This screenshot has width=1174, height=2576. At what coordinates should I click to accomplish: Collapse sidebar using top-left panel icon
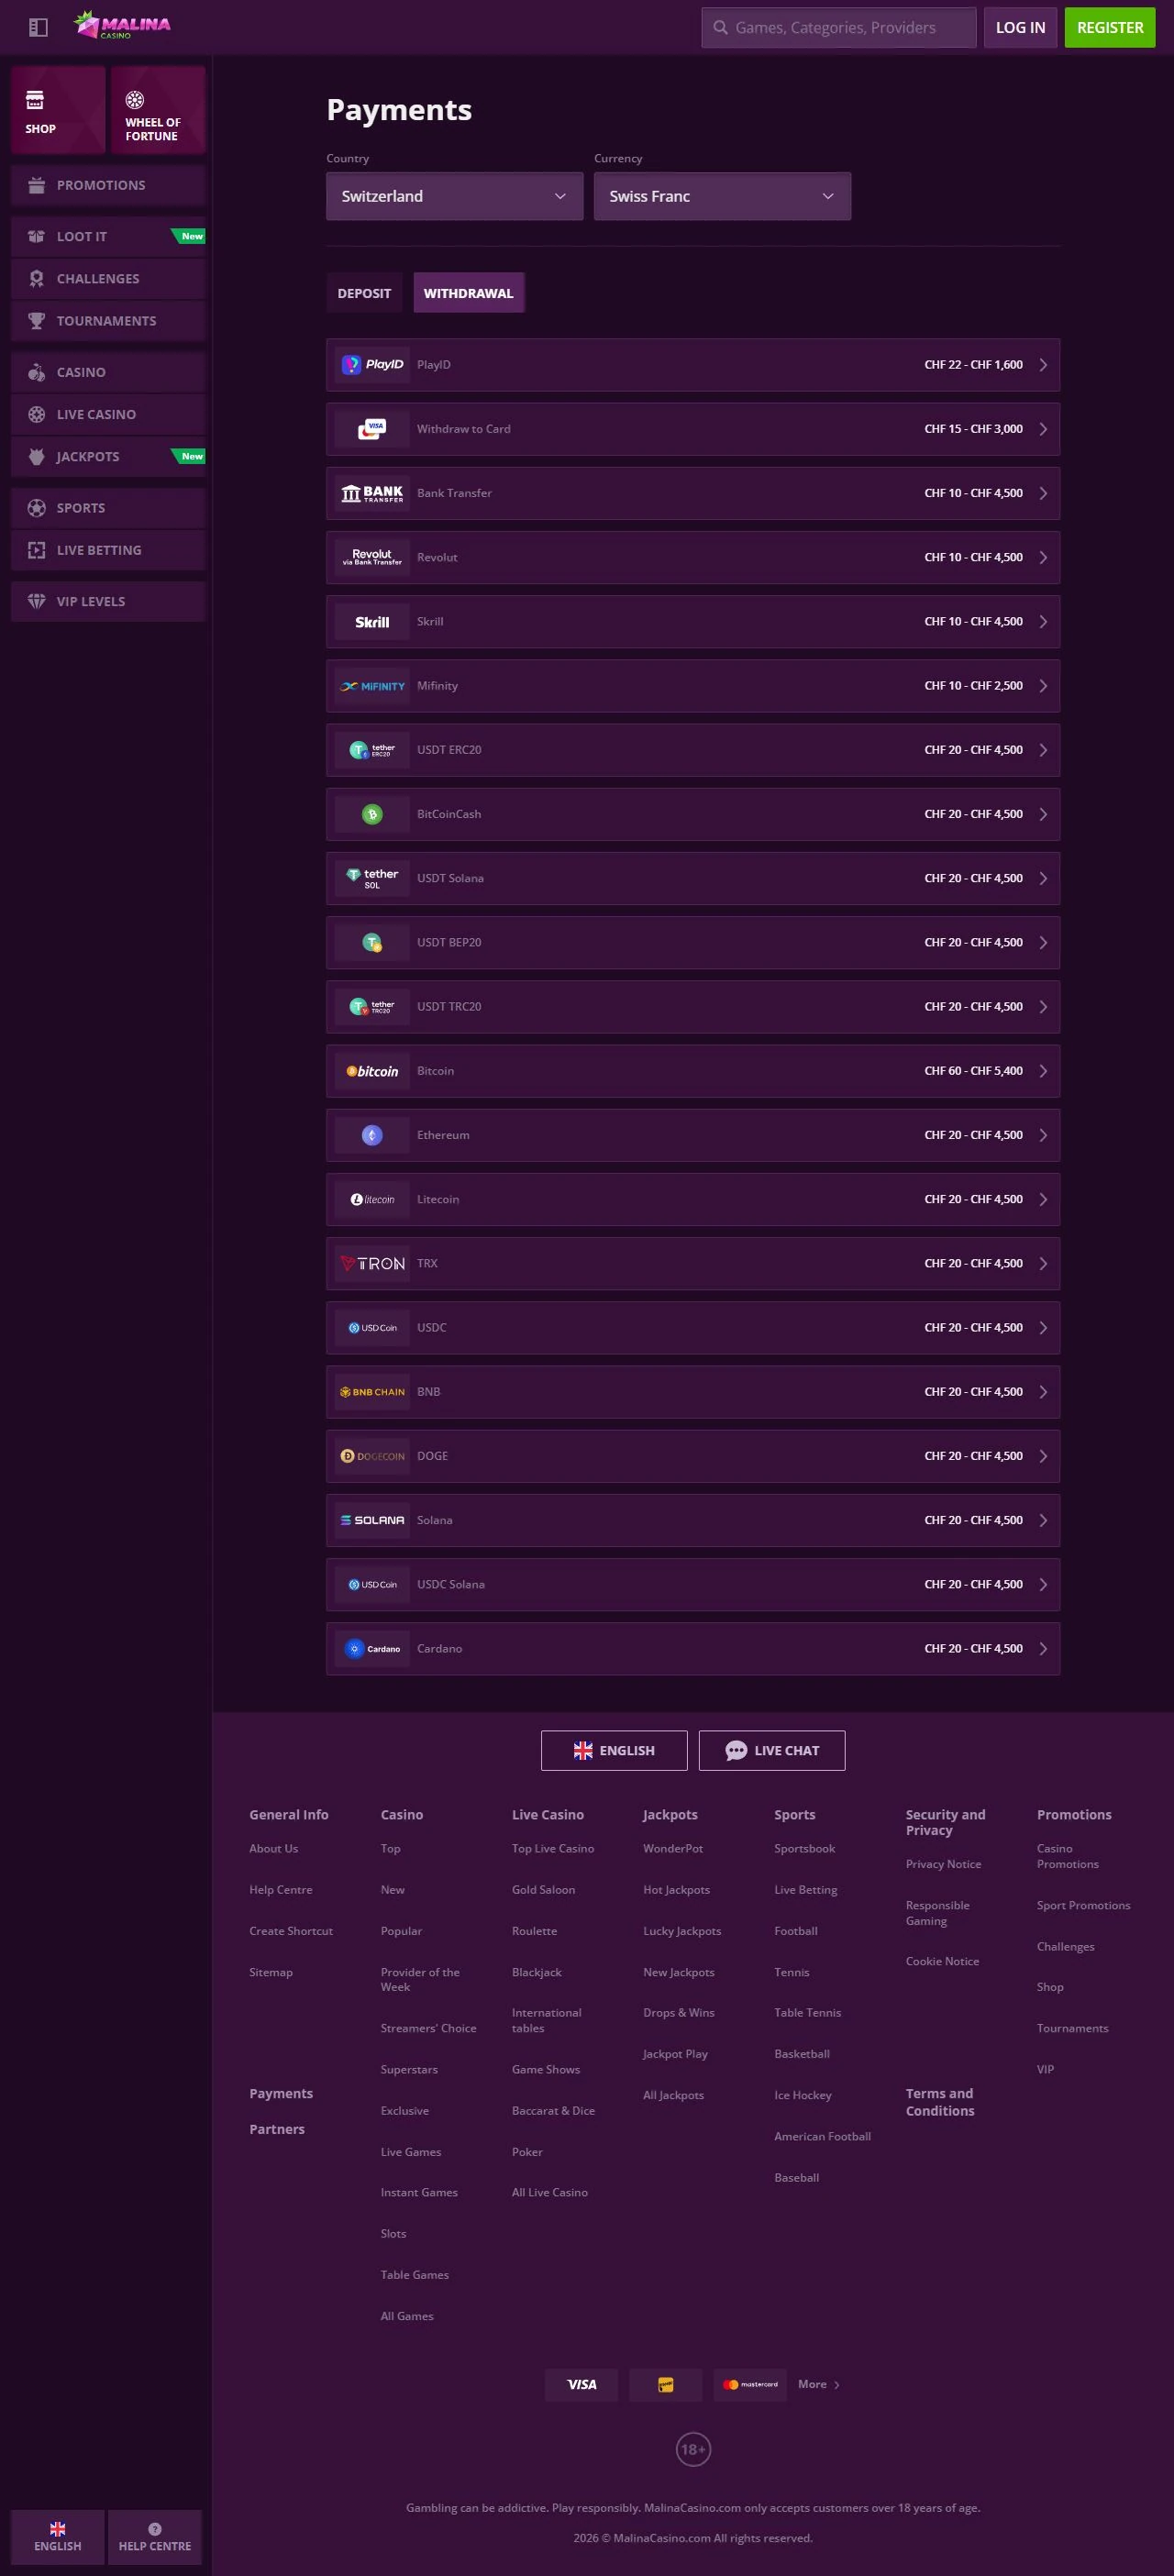tap(38, 27)
